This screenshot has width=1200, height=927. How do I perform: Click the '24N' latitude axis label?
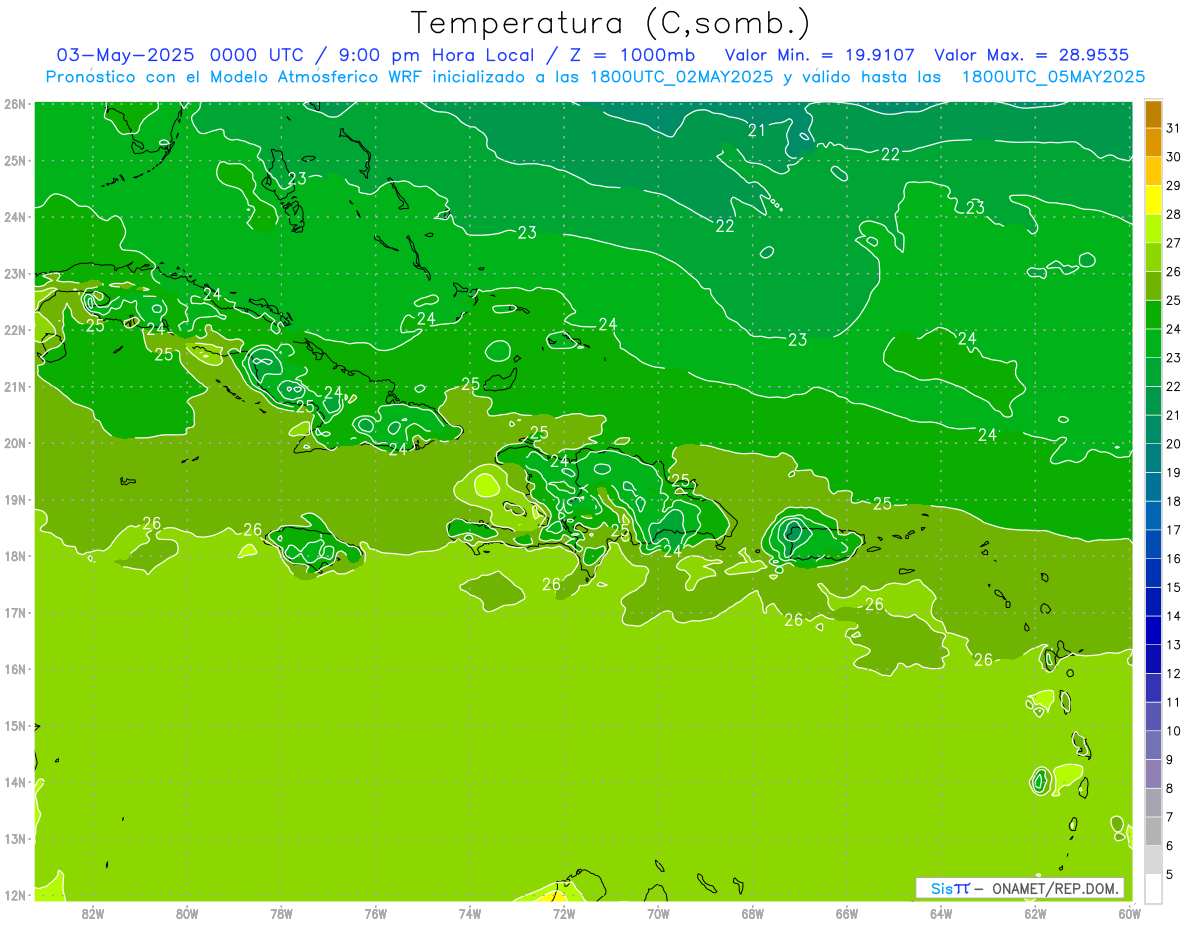(15, 217)
